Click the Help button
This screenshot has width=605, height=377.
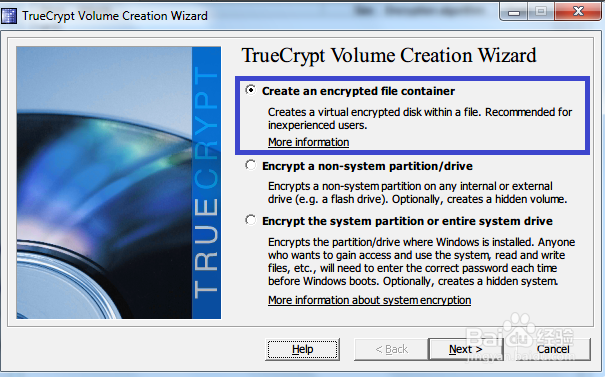pos(302,349)
